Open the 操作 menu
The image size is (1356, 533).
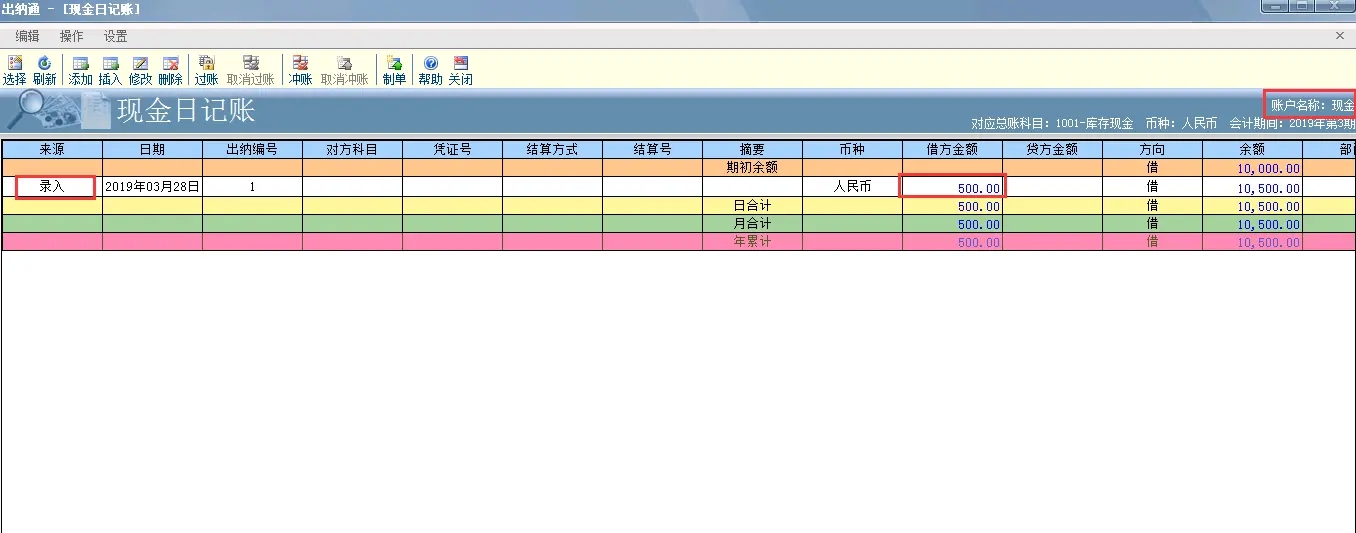71,36
